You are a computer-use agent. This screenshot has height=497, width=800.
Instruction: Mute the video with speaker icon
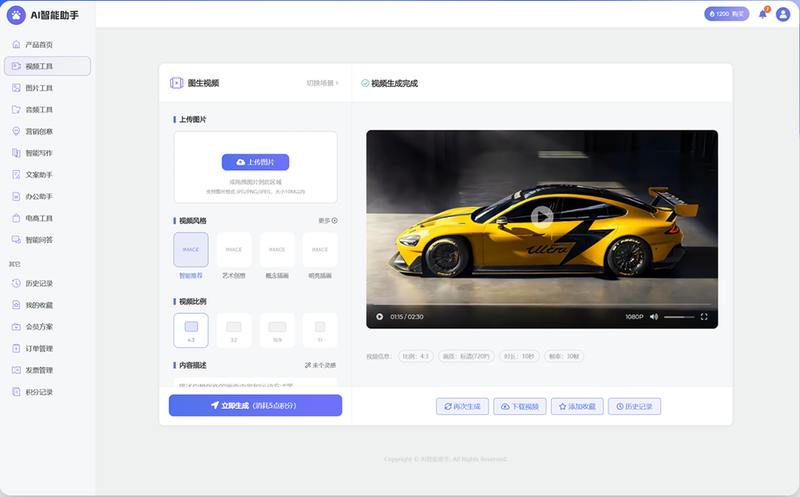(x=654, y=316)
